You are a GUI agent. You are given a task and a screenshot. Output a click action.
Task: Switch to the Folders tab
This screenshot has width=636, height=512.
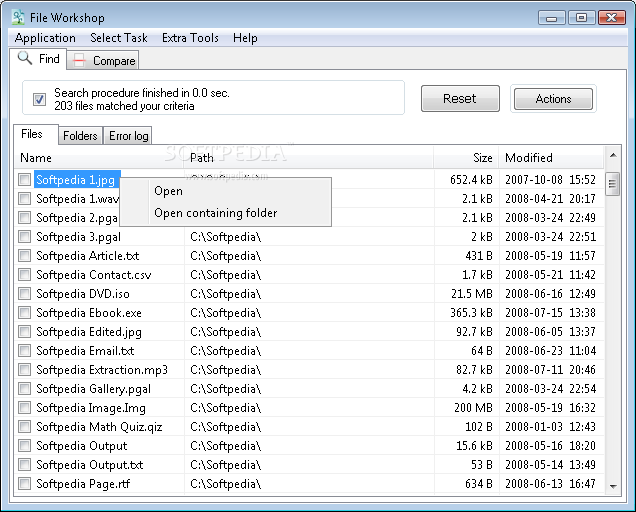80,136
